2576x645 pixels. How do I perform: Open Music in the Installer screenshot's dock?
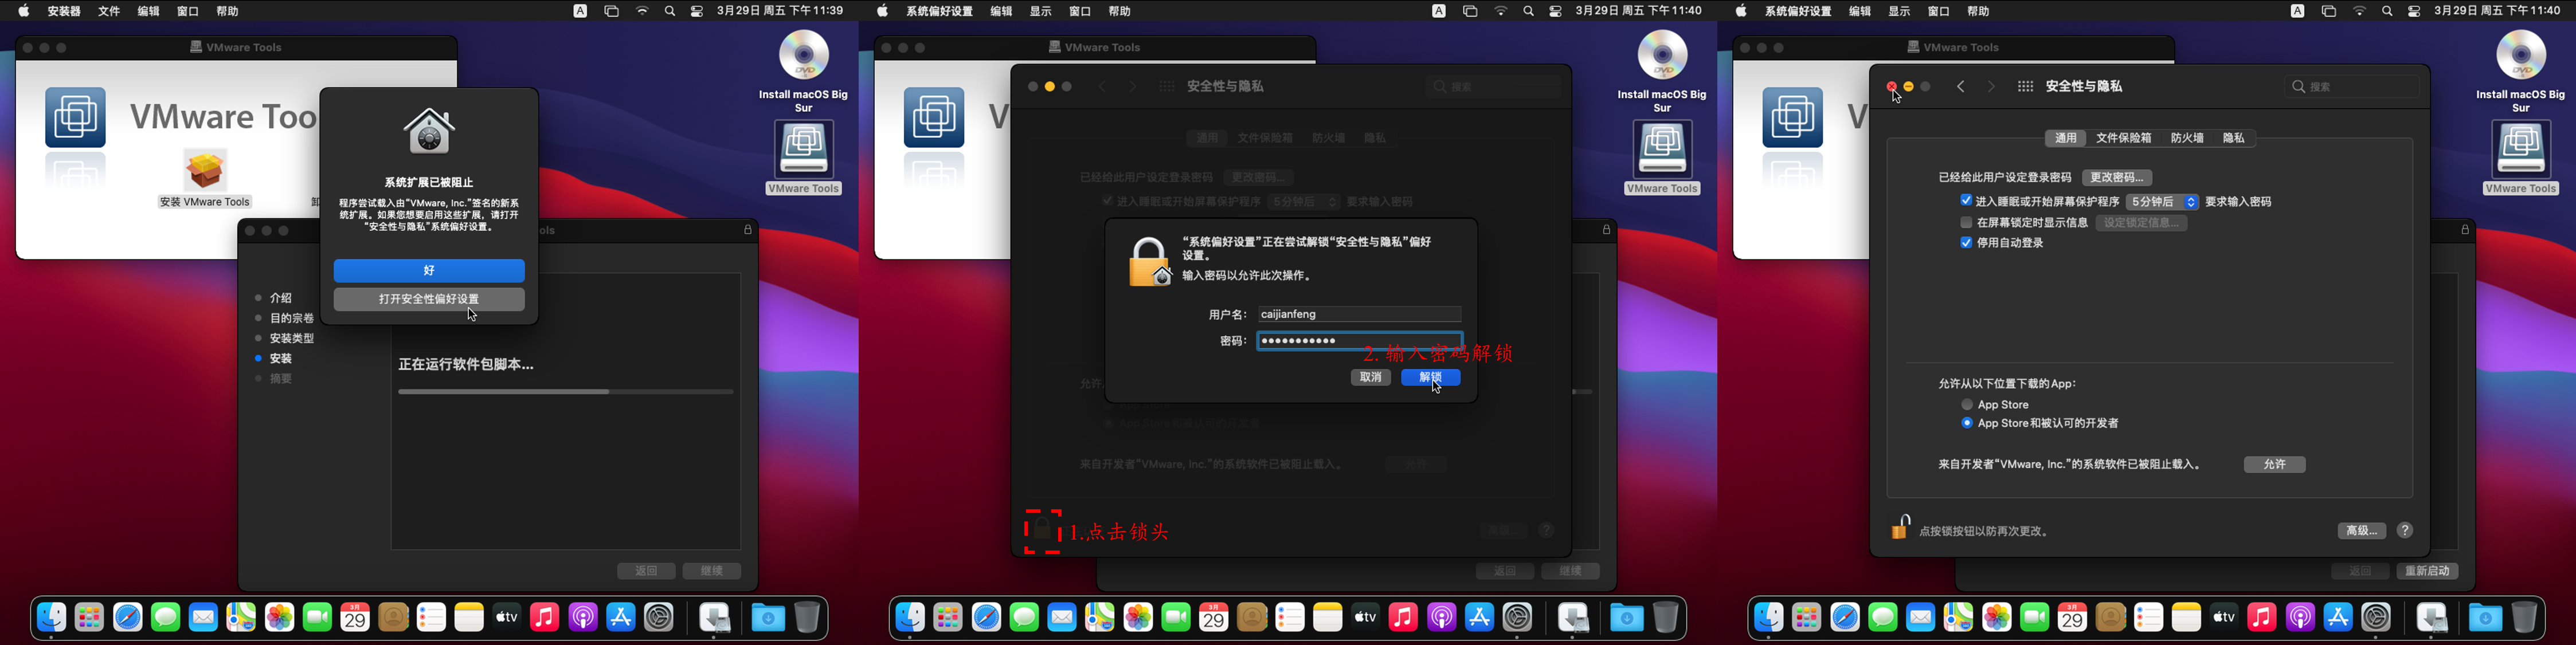coord(545,618)
